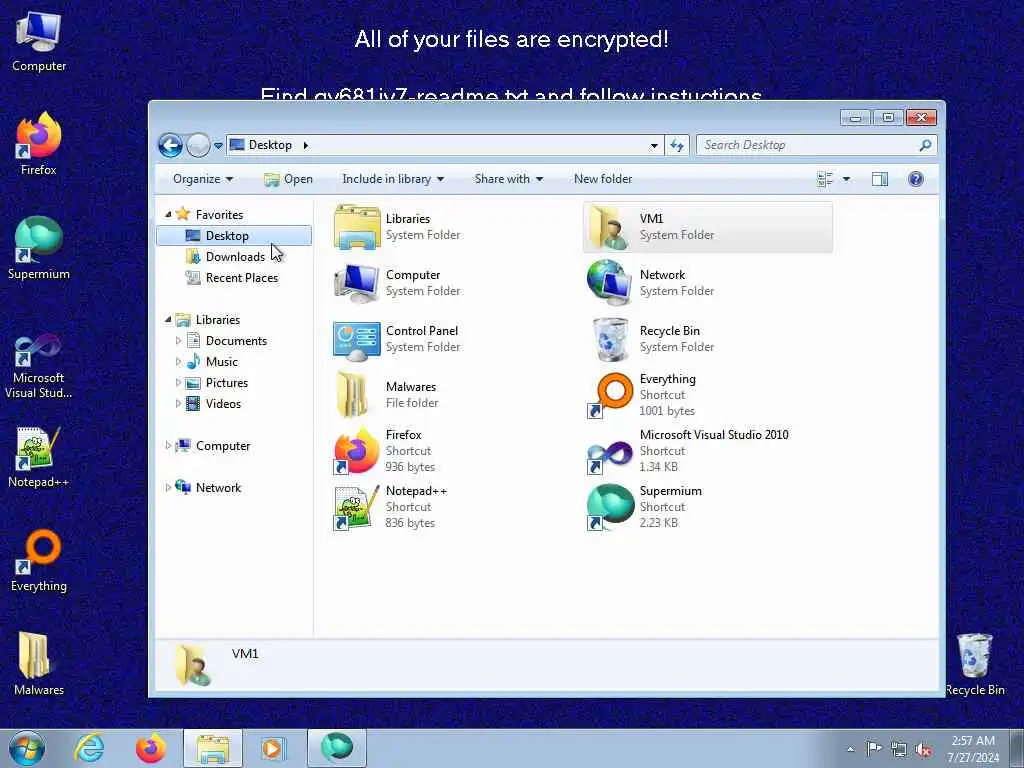The image size is (1024, 768).
Task: Select the Computer system folder icon in file list
Action: click(x=357, y=283)
